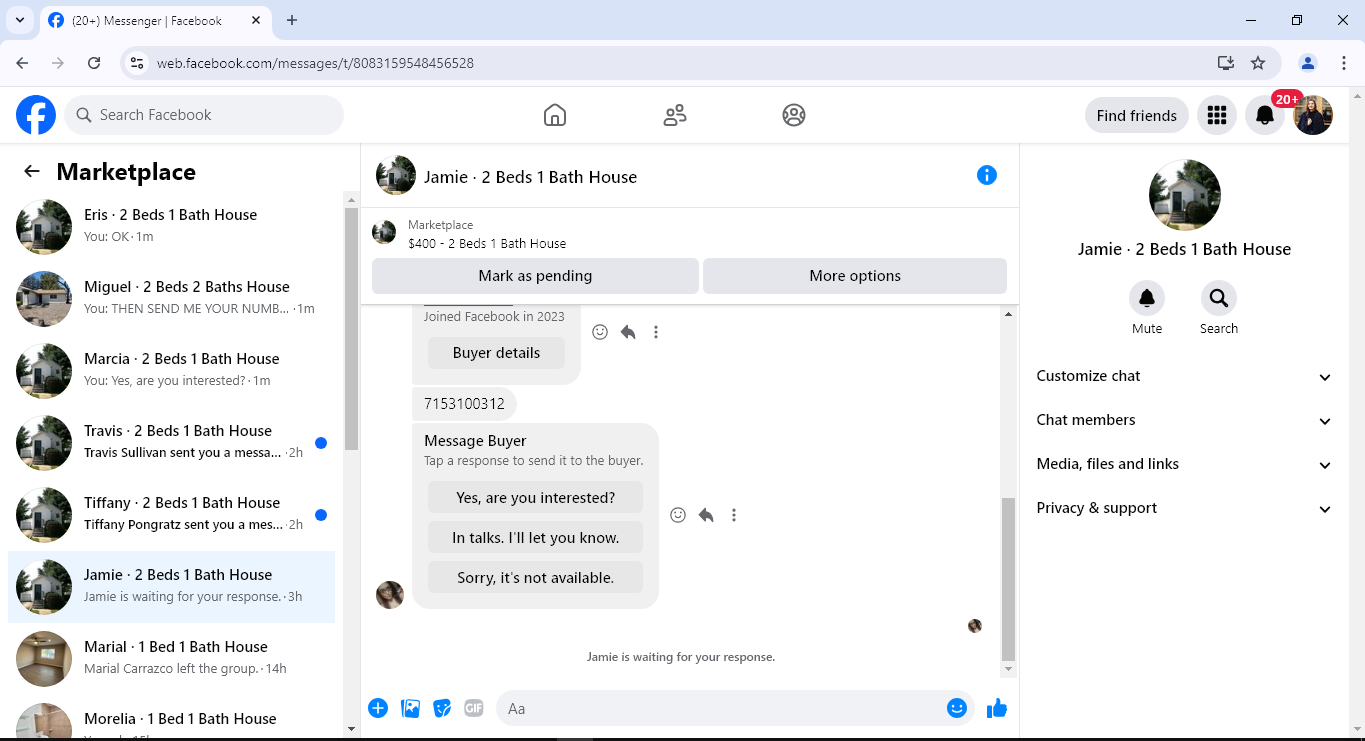Viewport: 1365px width, 741px height.
Task: Expand Media, files and links section
Action: [1185, 464]
